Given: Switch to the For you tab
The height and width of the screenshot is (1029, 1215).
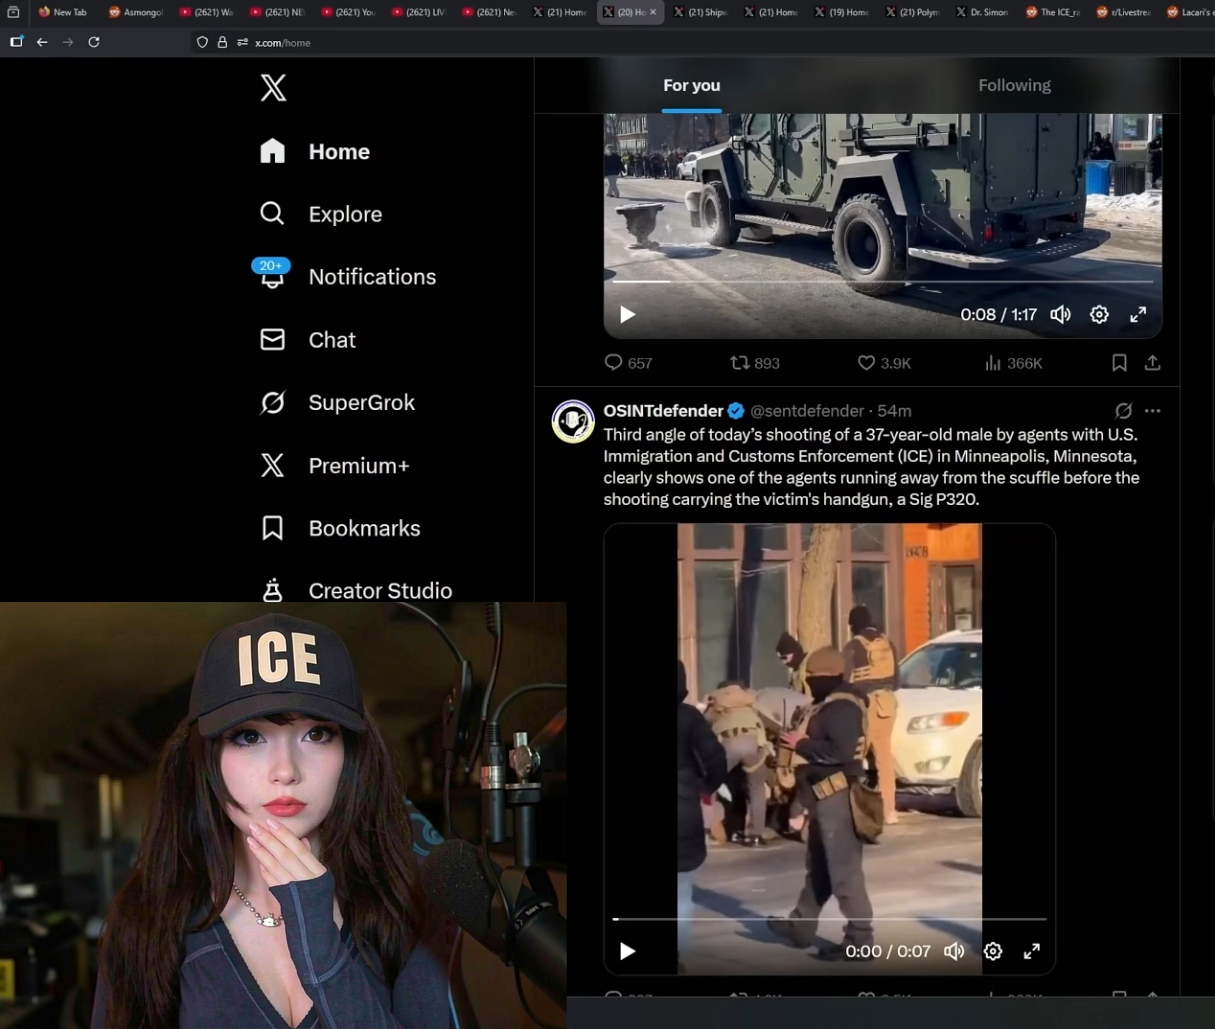Looking at the screenshot, I should click(691, 86).
